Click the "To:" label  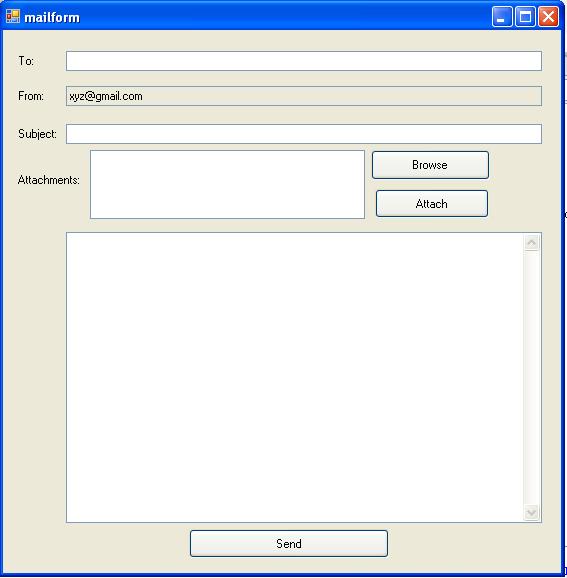[26, 61]
